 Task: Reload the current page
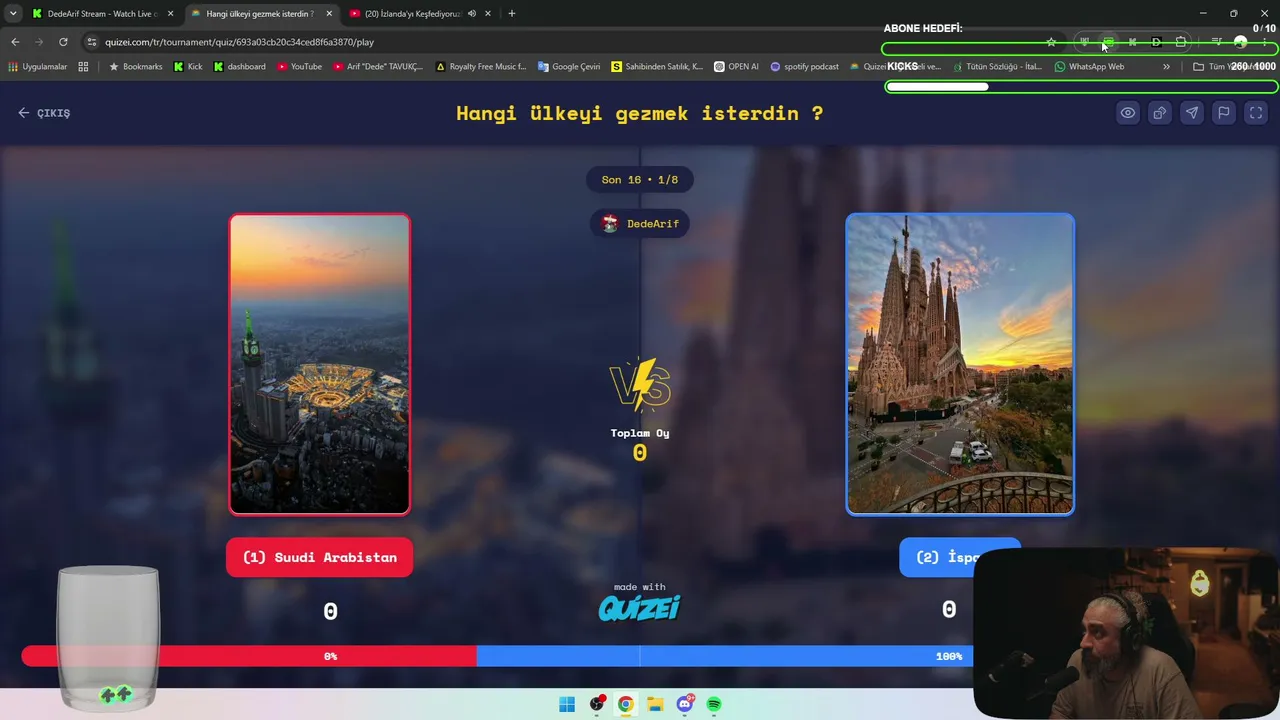63,42
